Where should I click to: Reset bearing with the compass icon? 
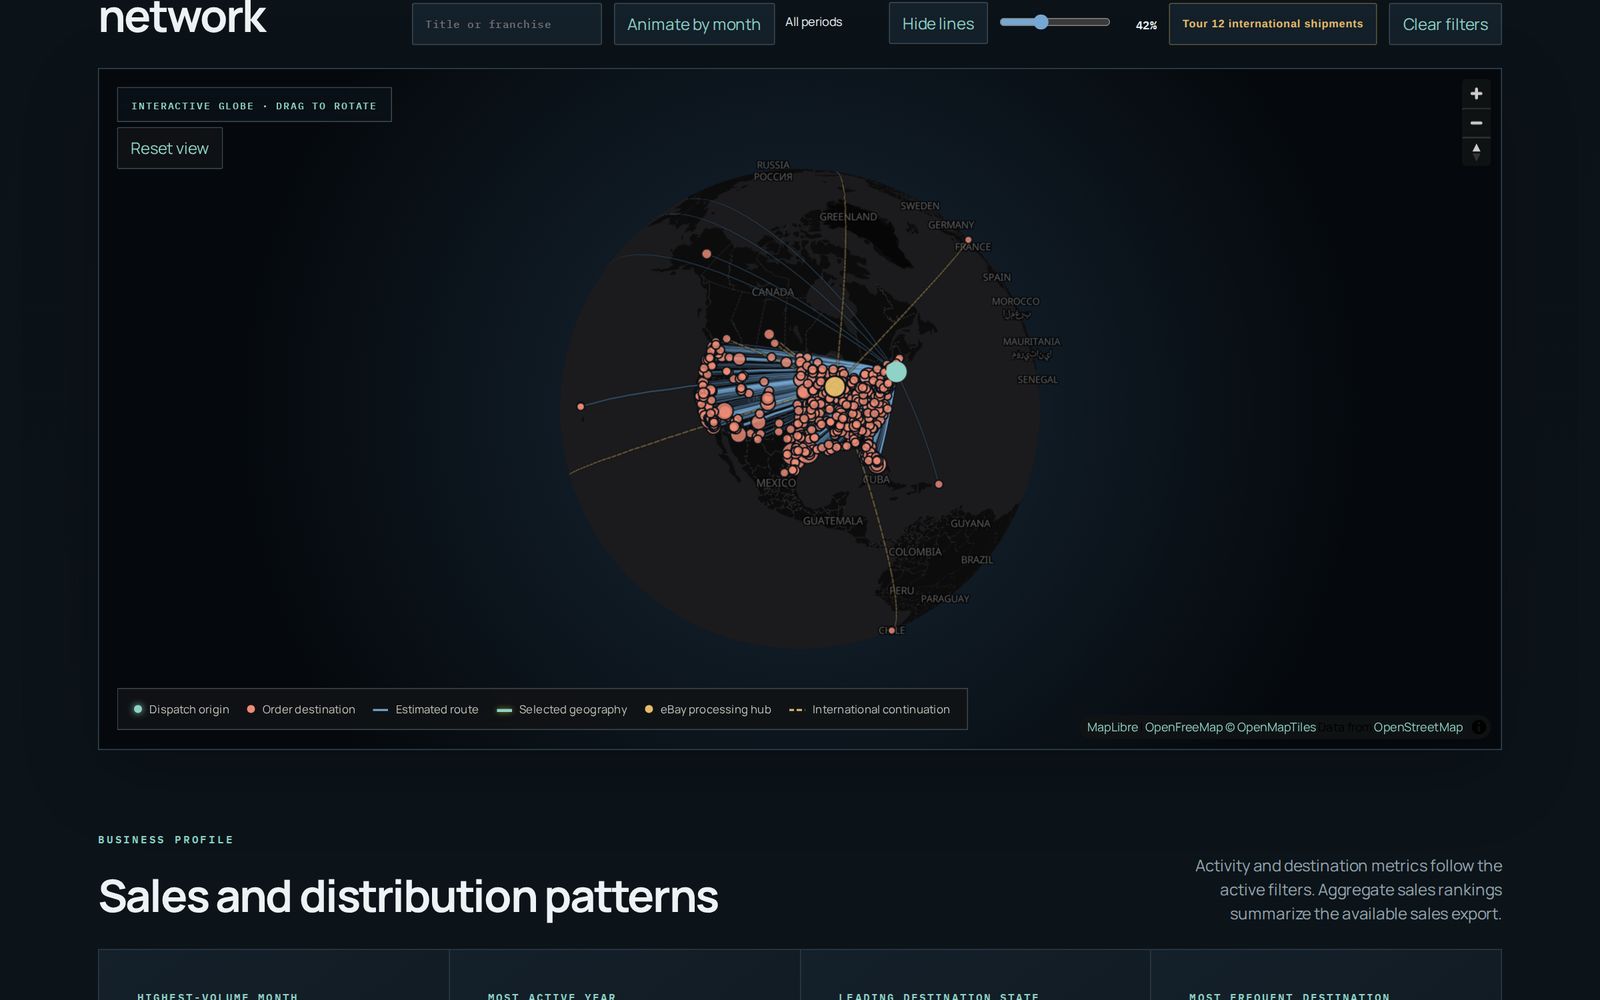1476,152
